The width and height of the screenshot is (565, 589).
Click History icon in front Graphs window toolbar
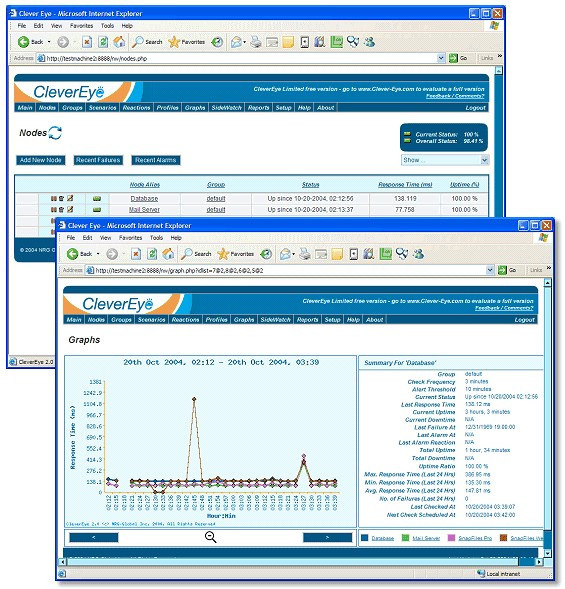266,254
